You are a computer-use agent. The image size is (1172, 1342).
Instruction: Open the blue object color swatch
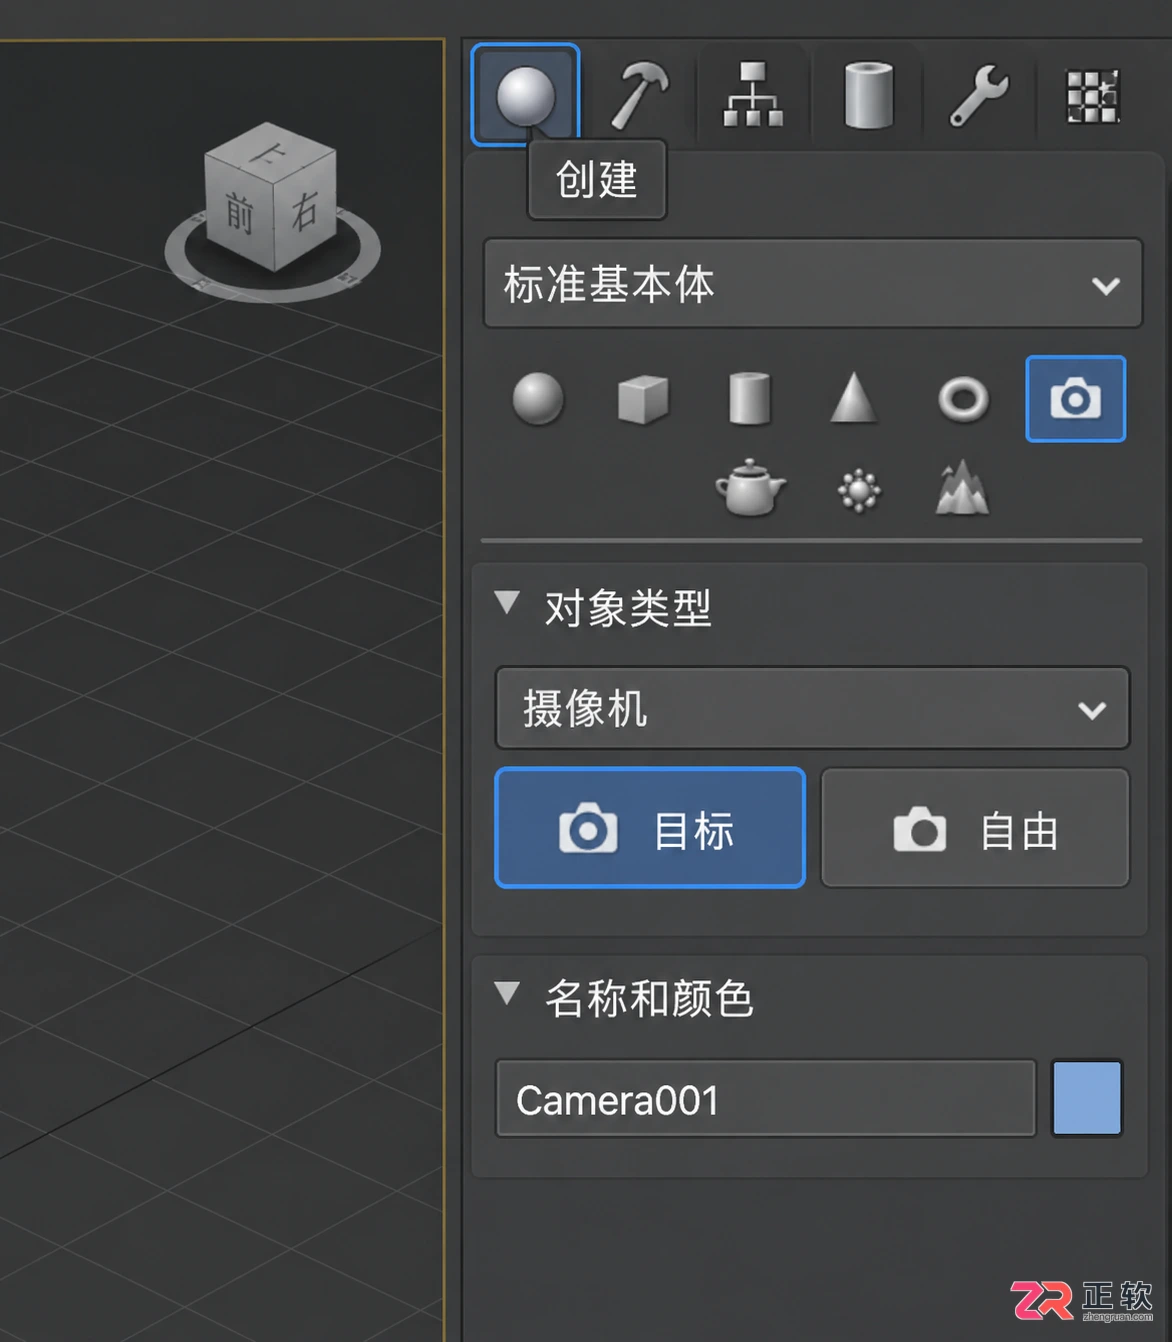(x=1087, y=1099)
